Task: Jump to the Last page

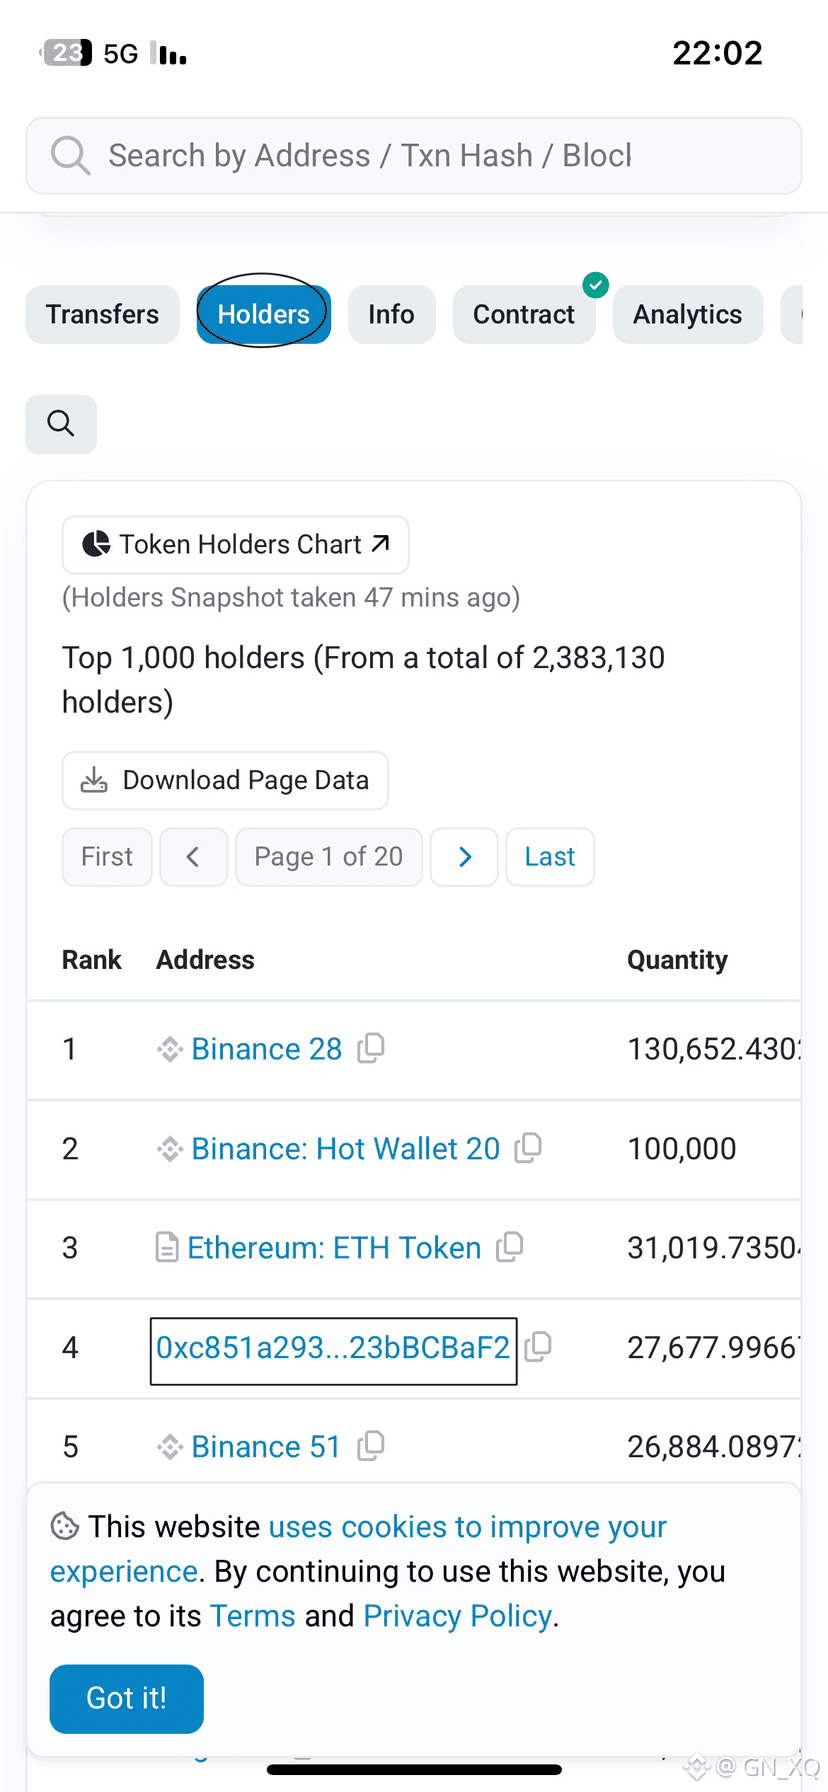Action: click(x=550, y=857)
